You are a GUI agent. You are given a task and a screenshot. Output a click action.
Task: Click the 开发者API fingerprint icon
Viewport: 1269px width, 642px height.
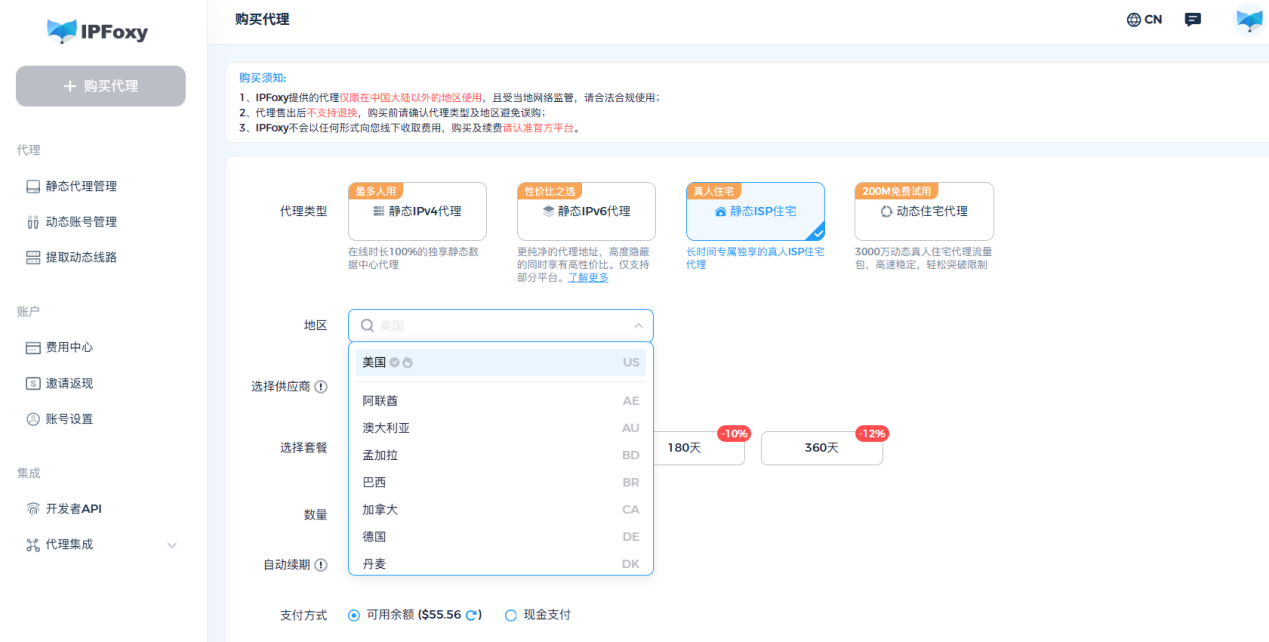(33, 508)
